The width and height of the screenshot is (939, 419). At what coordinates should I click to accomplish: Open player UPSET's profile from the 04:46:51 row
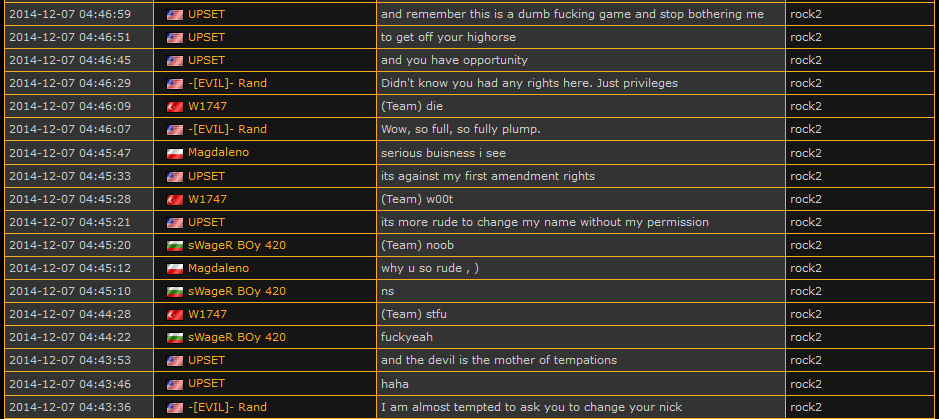[x=206, y=37]
